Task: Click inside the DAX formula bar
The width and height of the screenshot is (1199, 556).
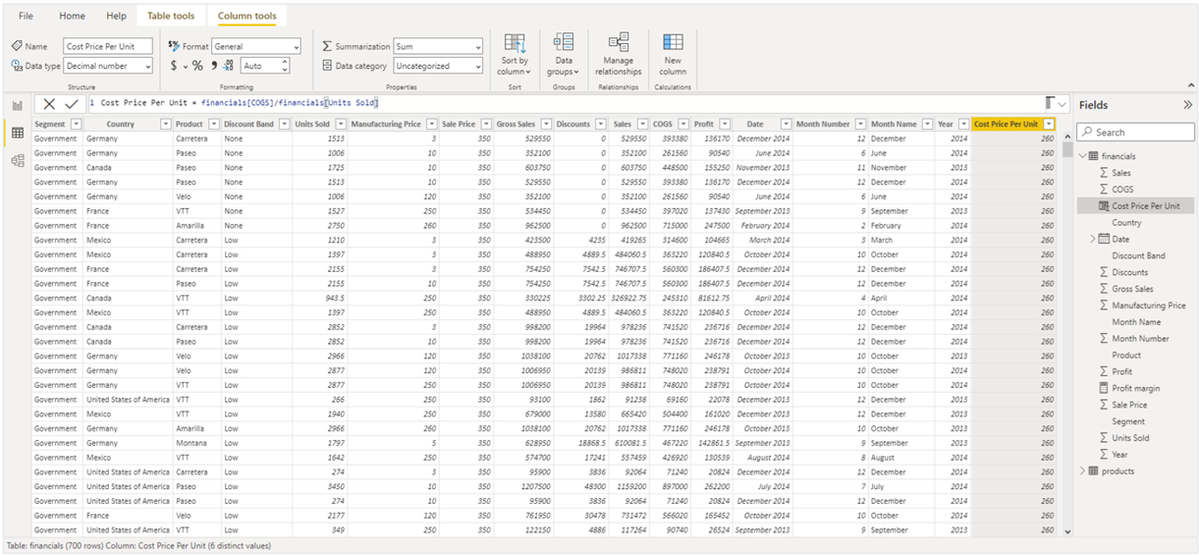Action: (x=566, y=103)
